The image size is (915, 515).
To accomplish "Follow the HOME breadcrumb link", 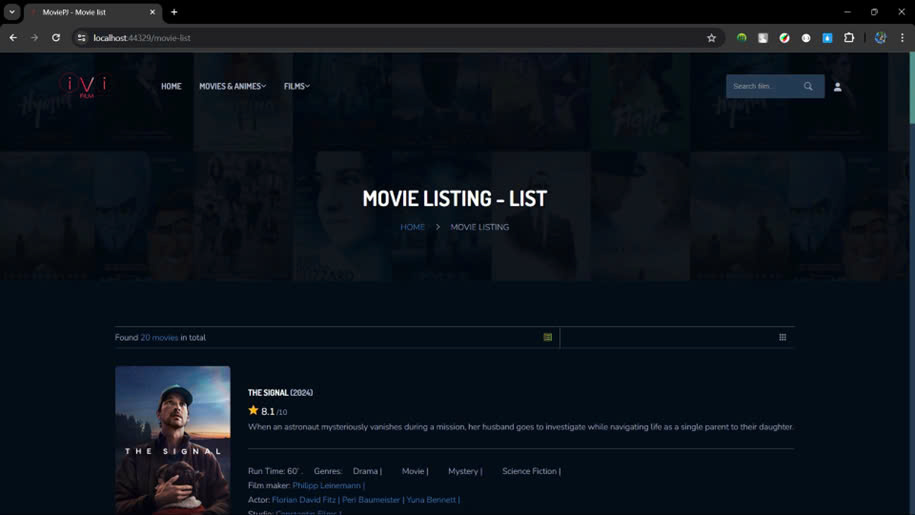I will point(413,227).
